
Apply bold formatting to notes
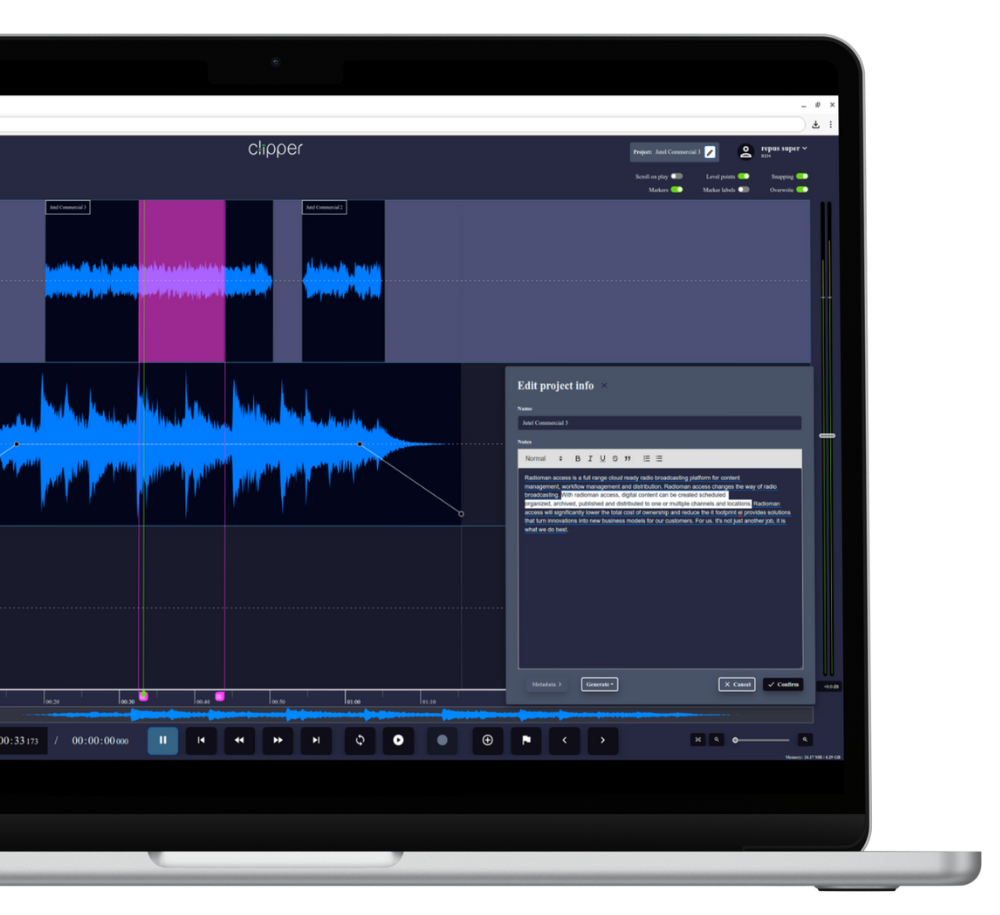pos(578,458)
